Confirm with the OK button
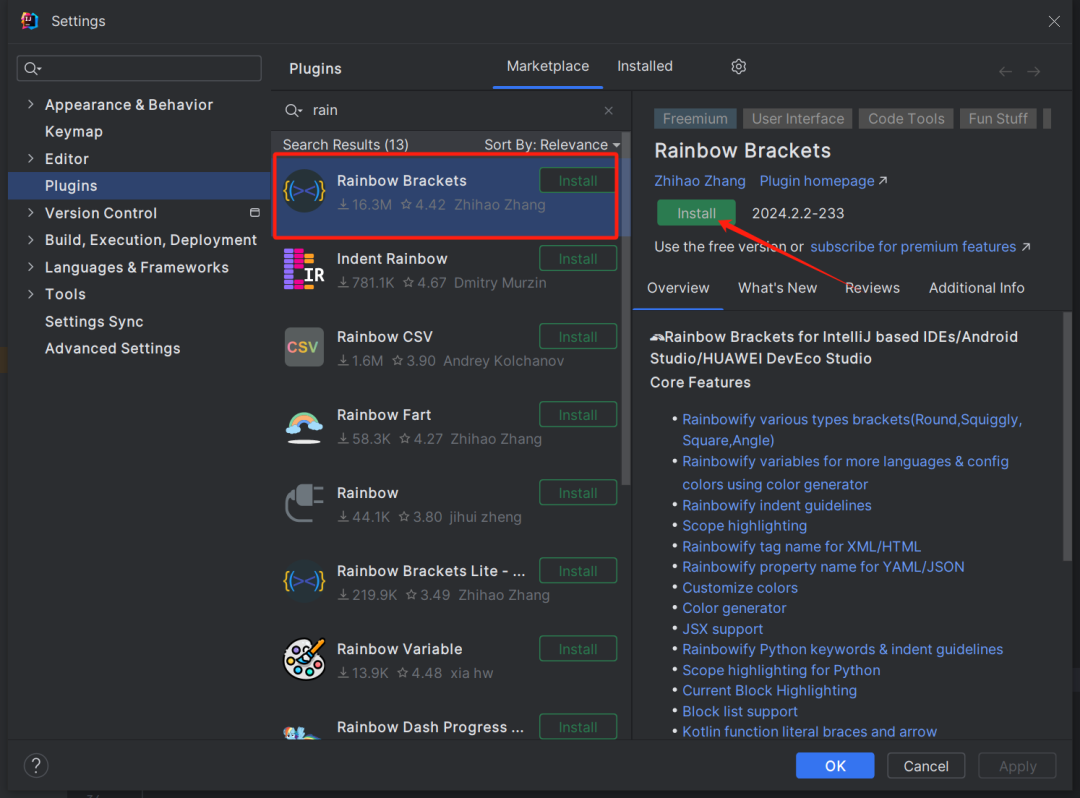The image size is (1080, 798). click(x=835, y=766)
